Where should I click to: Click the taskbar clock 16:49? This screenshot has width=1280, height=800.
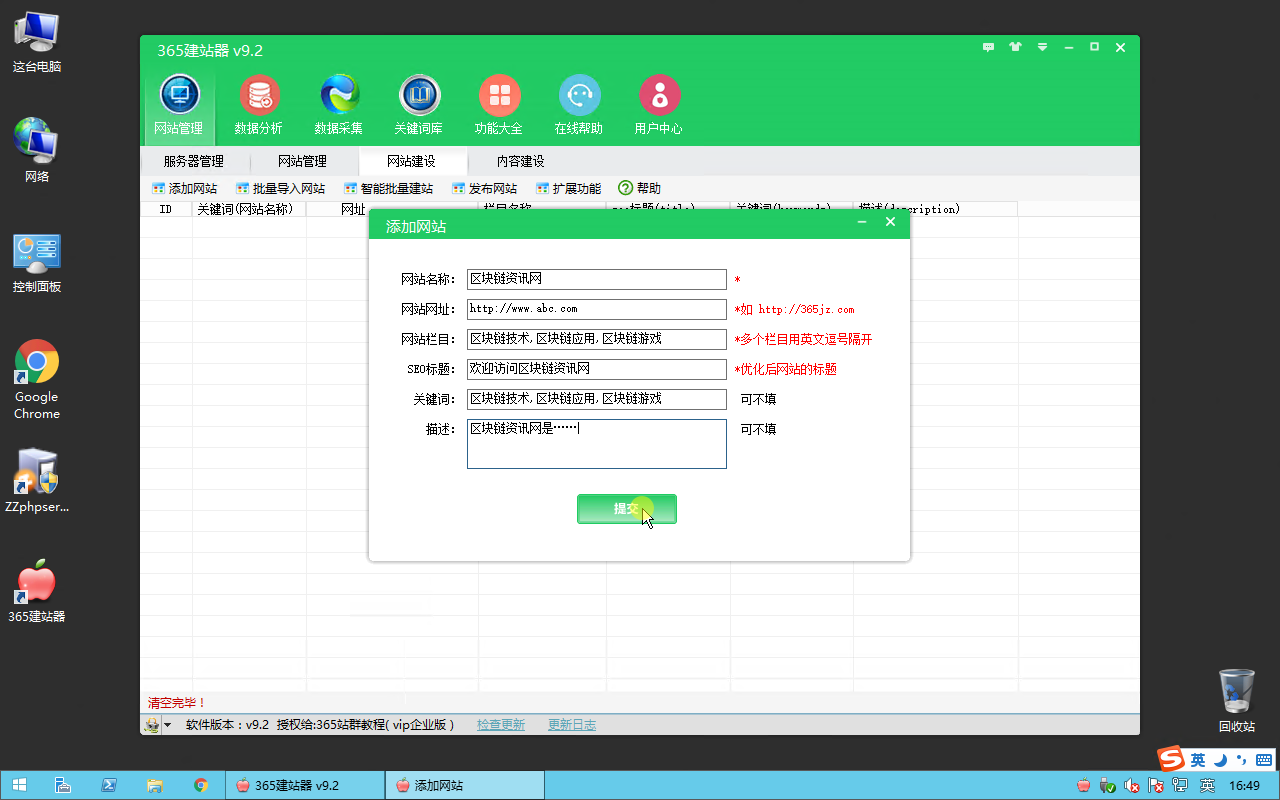point(1244,786)
